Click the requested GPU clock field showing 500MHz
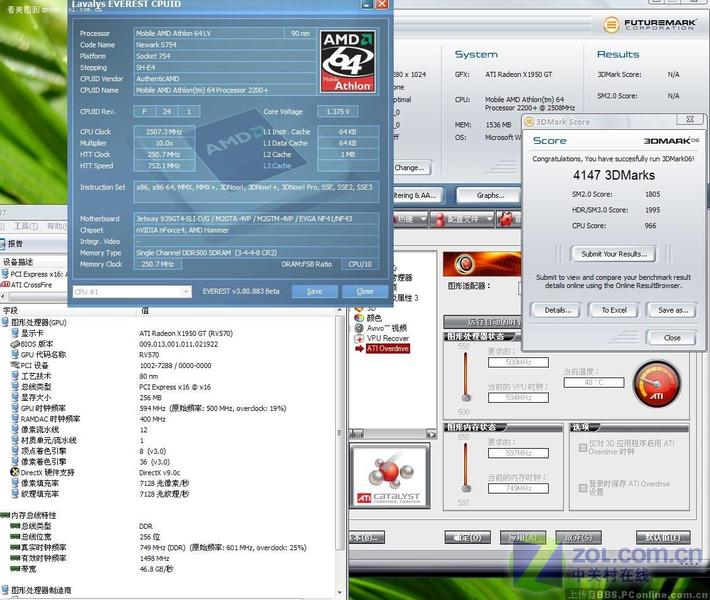 pos(518,362)
